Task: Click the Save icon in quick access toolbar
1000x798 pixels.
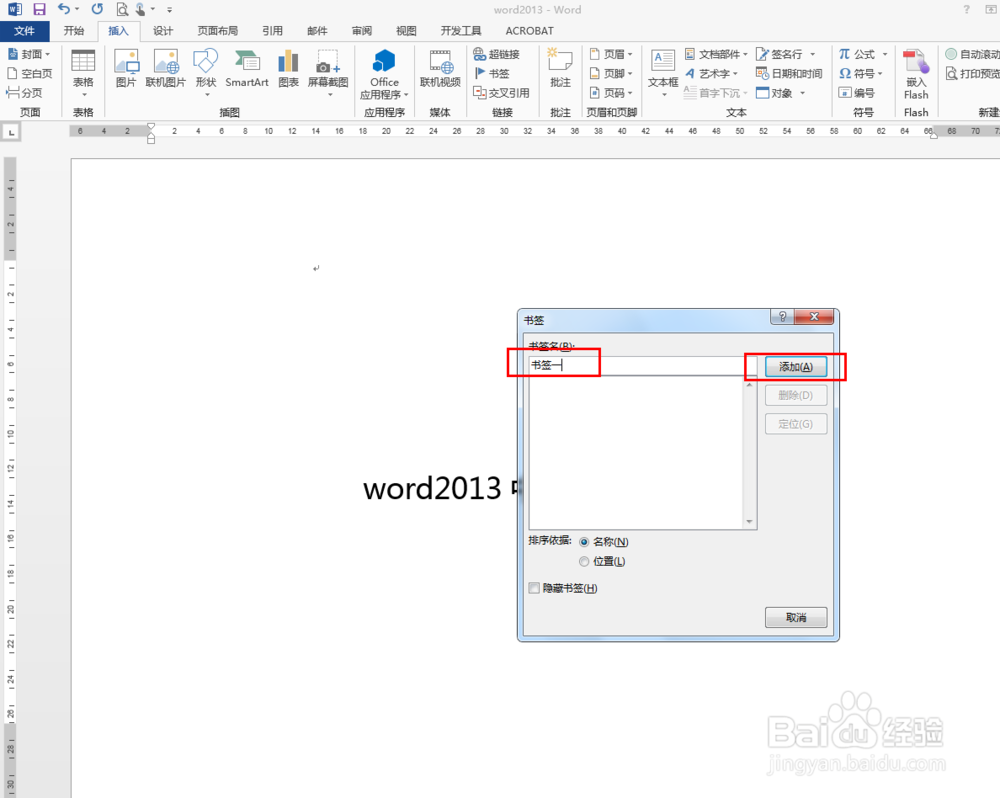Action: 39,9
